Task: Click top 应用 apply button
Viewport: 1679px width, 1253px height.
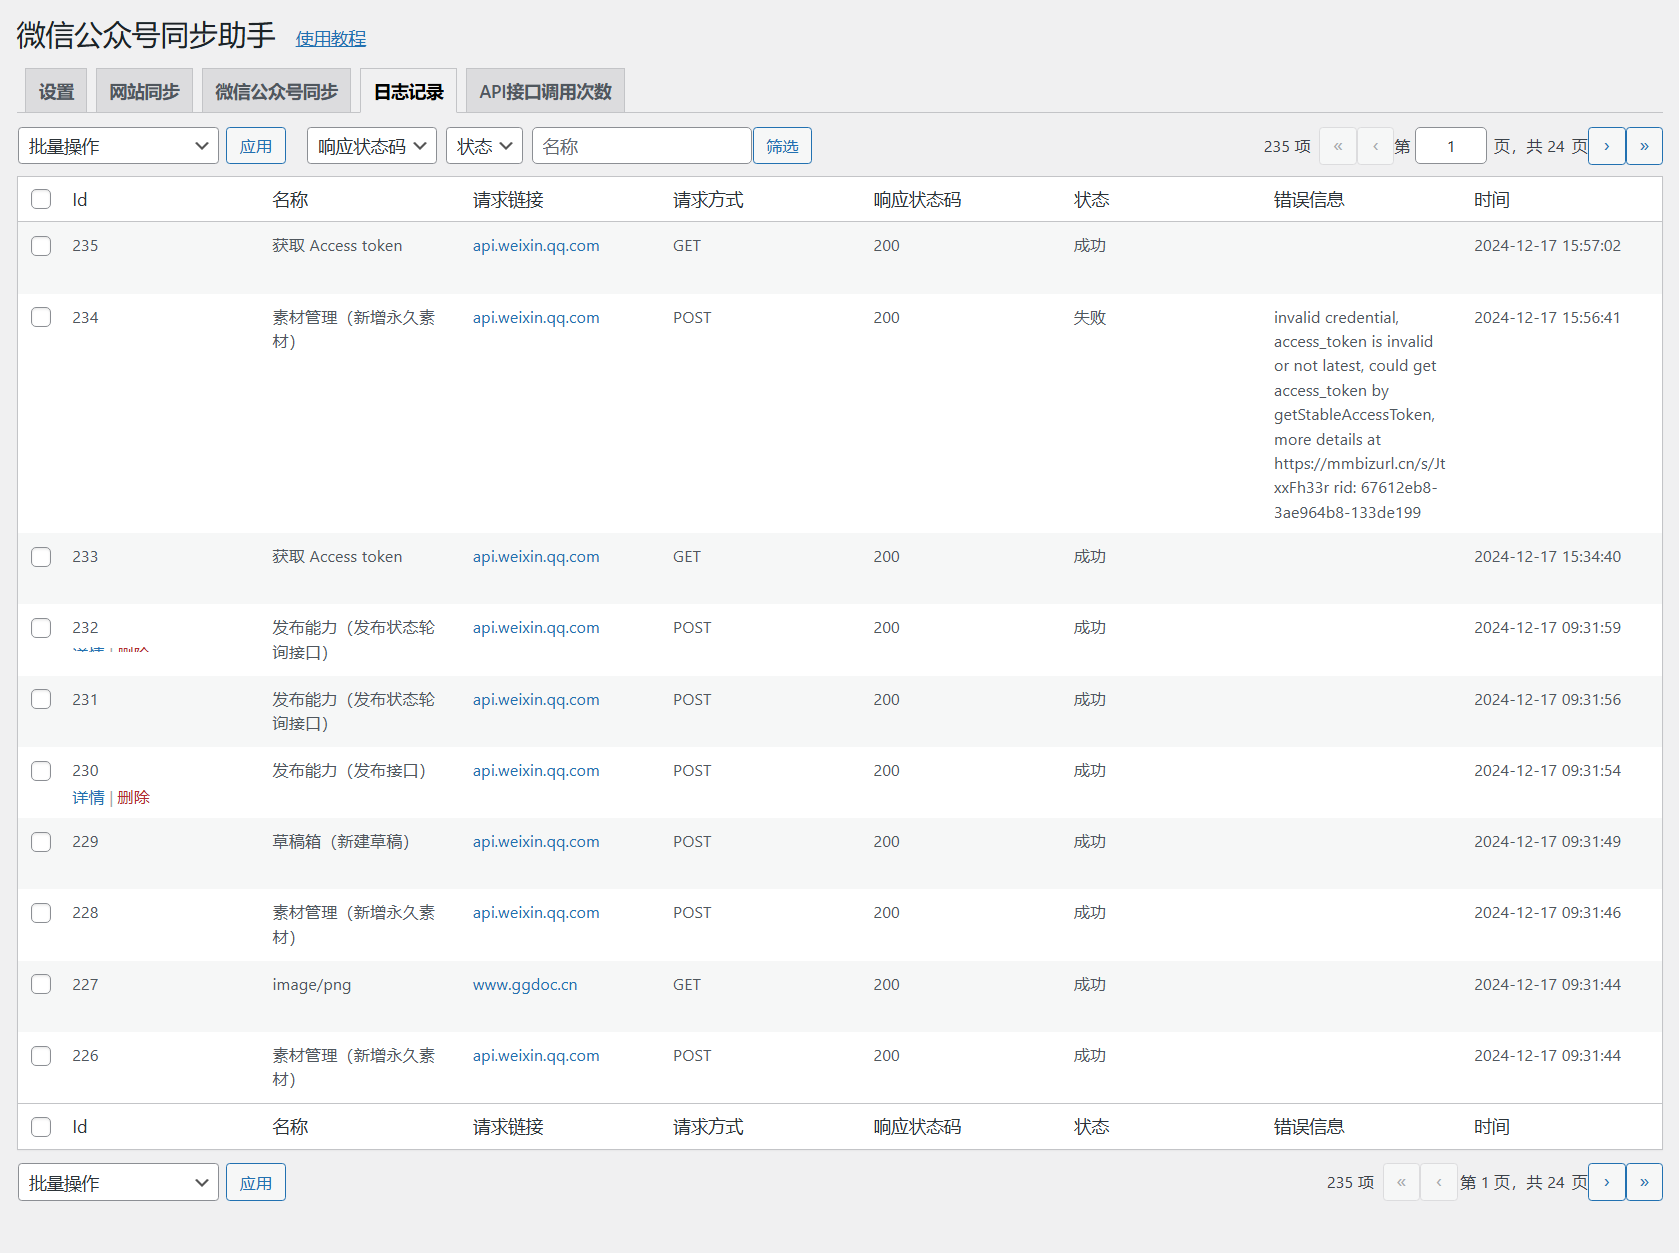Action: 256,146
